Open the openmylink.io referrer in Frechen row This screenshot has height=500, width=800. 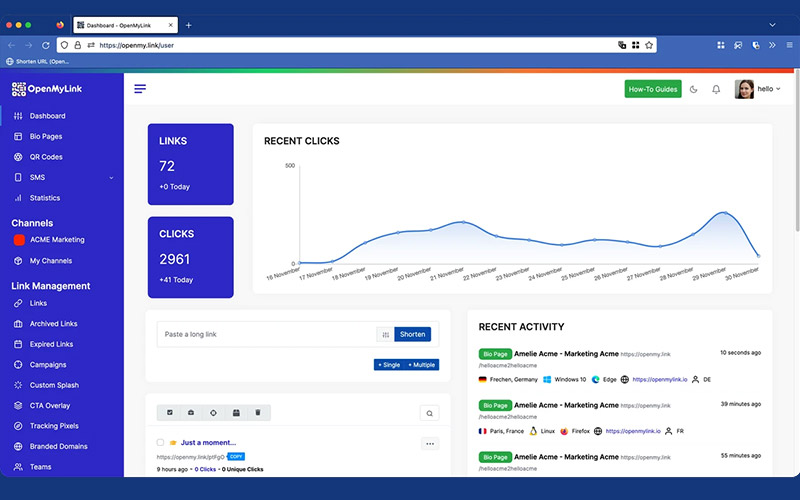pos(660,380)
